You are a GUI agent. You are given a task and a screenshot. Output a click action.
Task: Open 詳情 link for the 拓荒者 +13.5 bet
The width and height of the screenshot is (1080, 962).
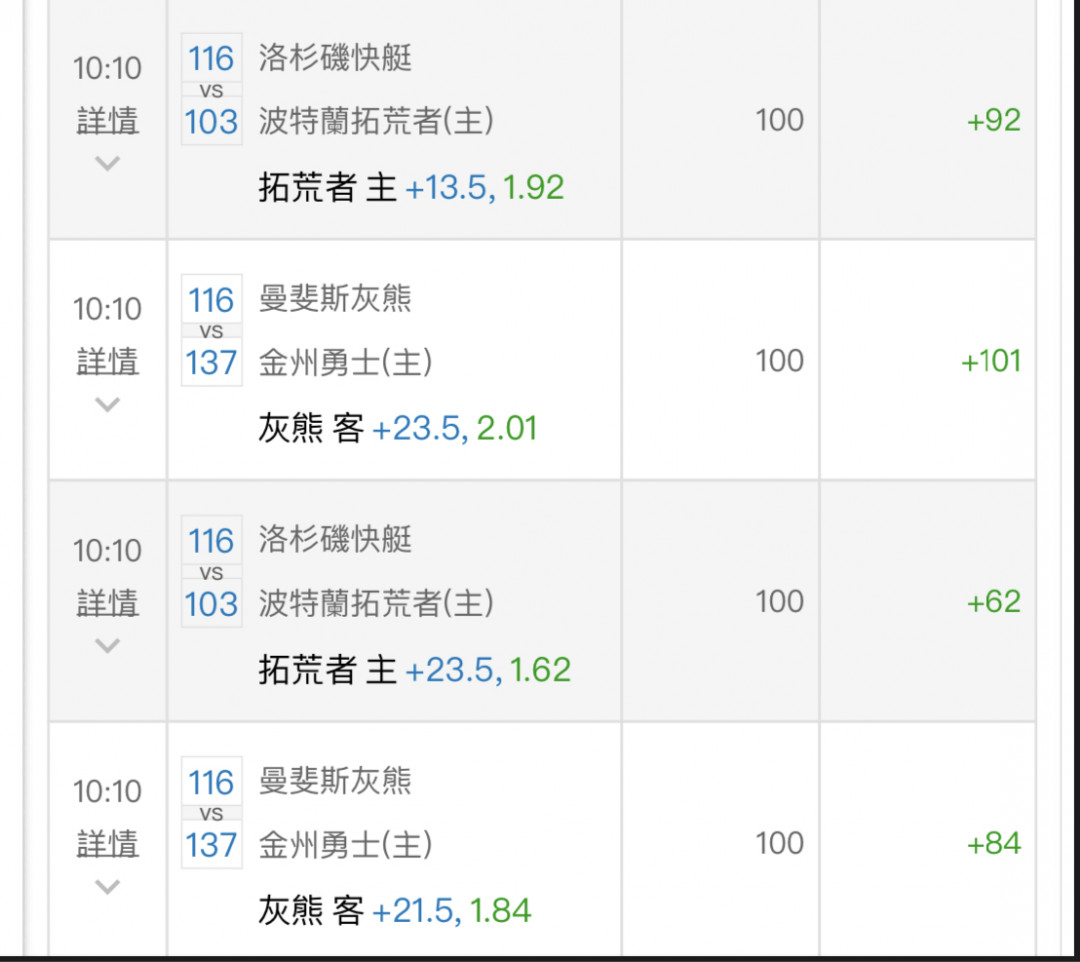pos(107,121)
